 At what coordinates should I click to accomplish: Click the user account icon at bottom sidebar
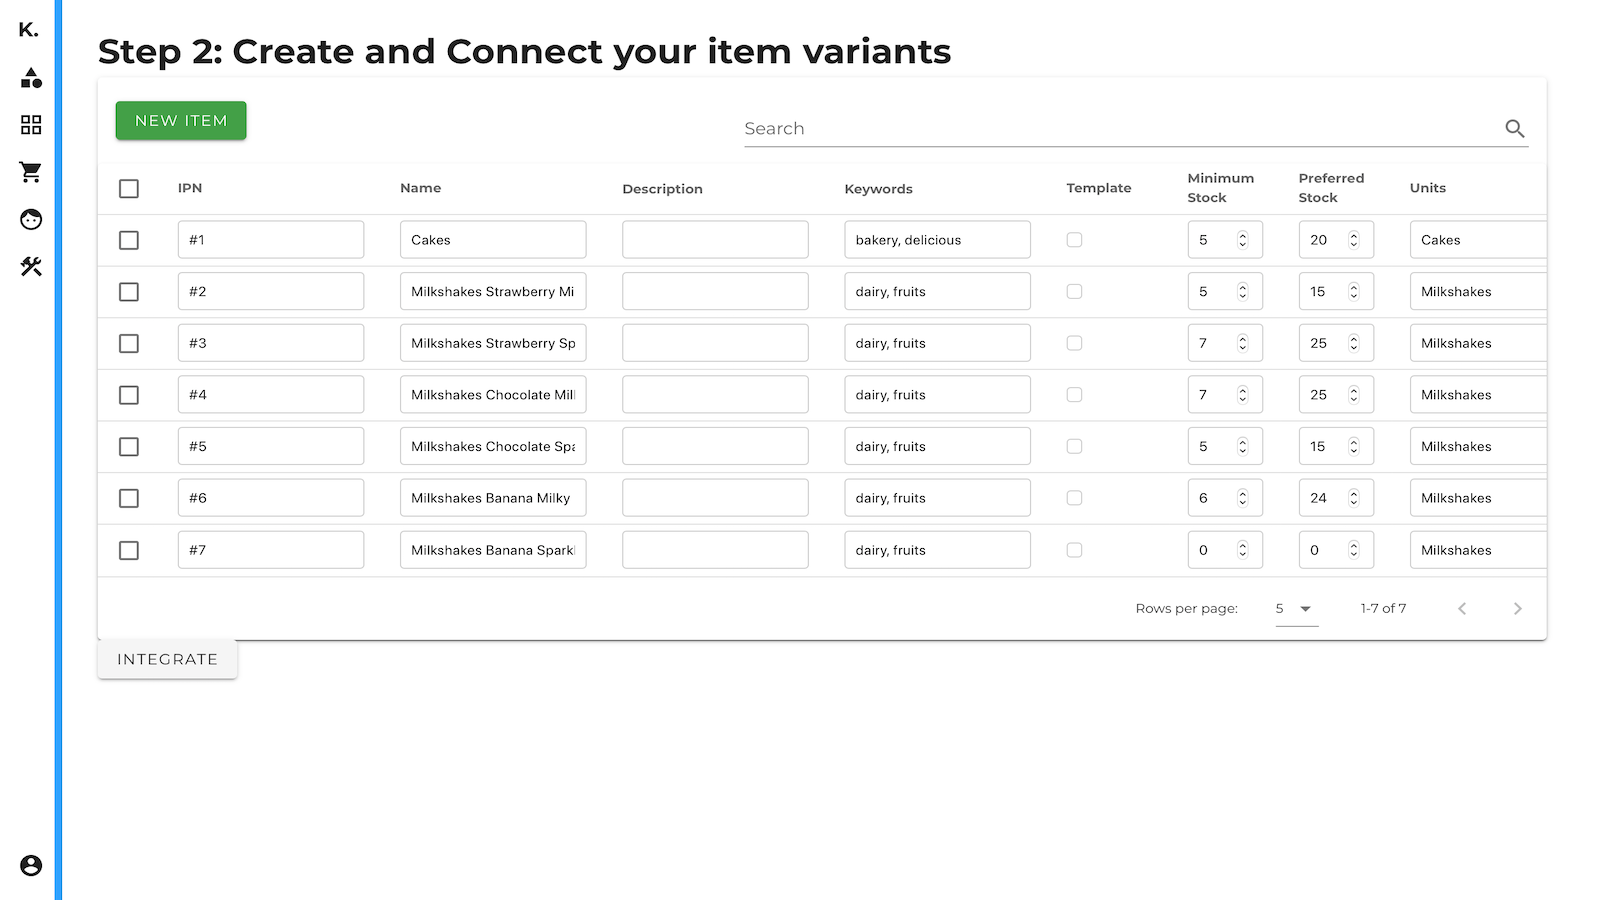click(x=30, y=864)
